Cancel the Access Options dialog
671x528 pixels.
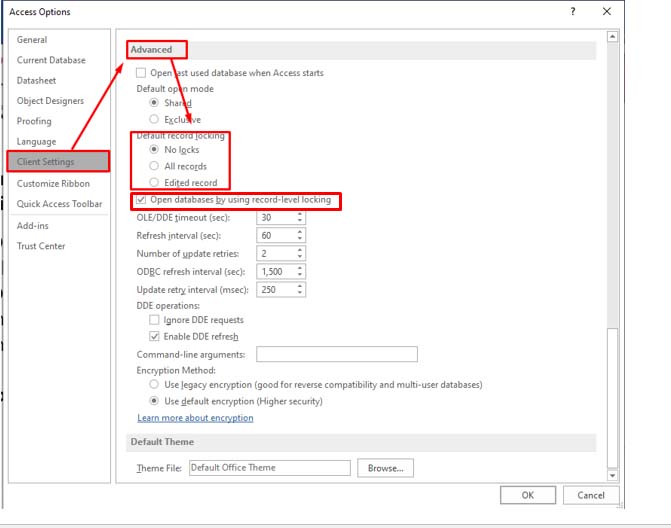tap(591, 495)
